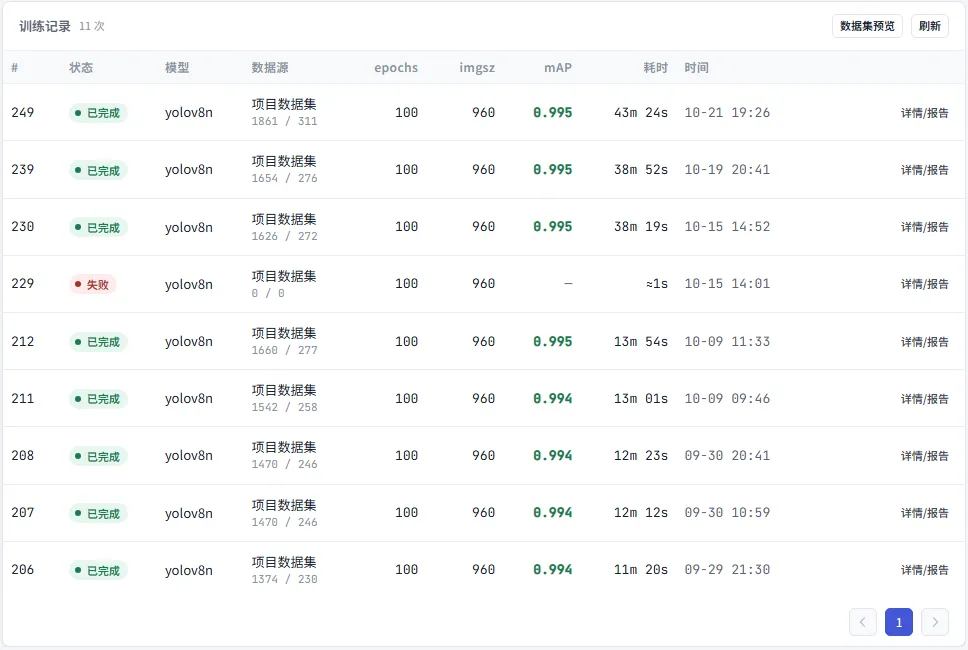Viewport: 968px width, 650px height.
Task: Open 详情/报告 for run 230
Action: [x=924, y=227]
